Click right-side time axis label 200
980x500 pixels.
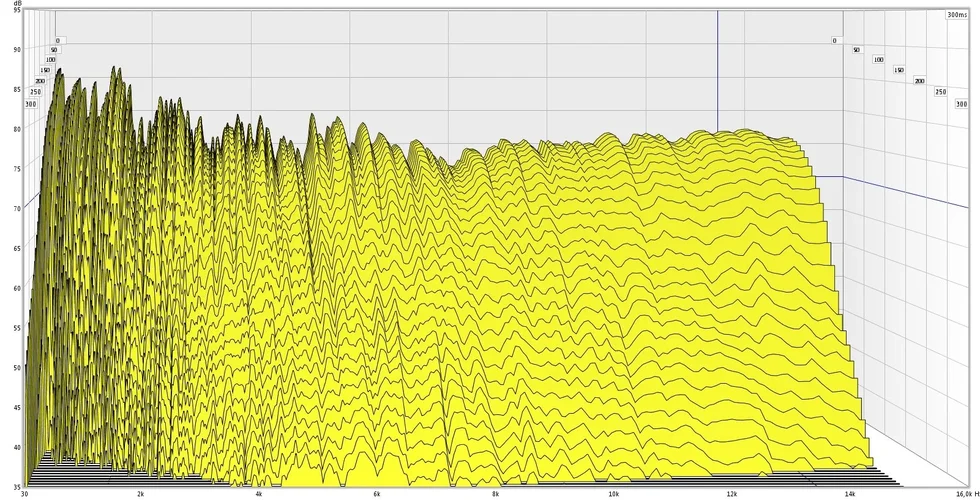tap(919, 81)
